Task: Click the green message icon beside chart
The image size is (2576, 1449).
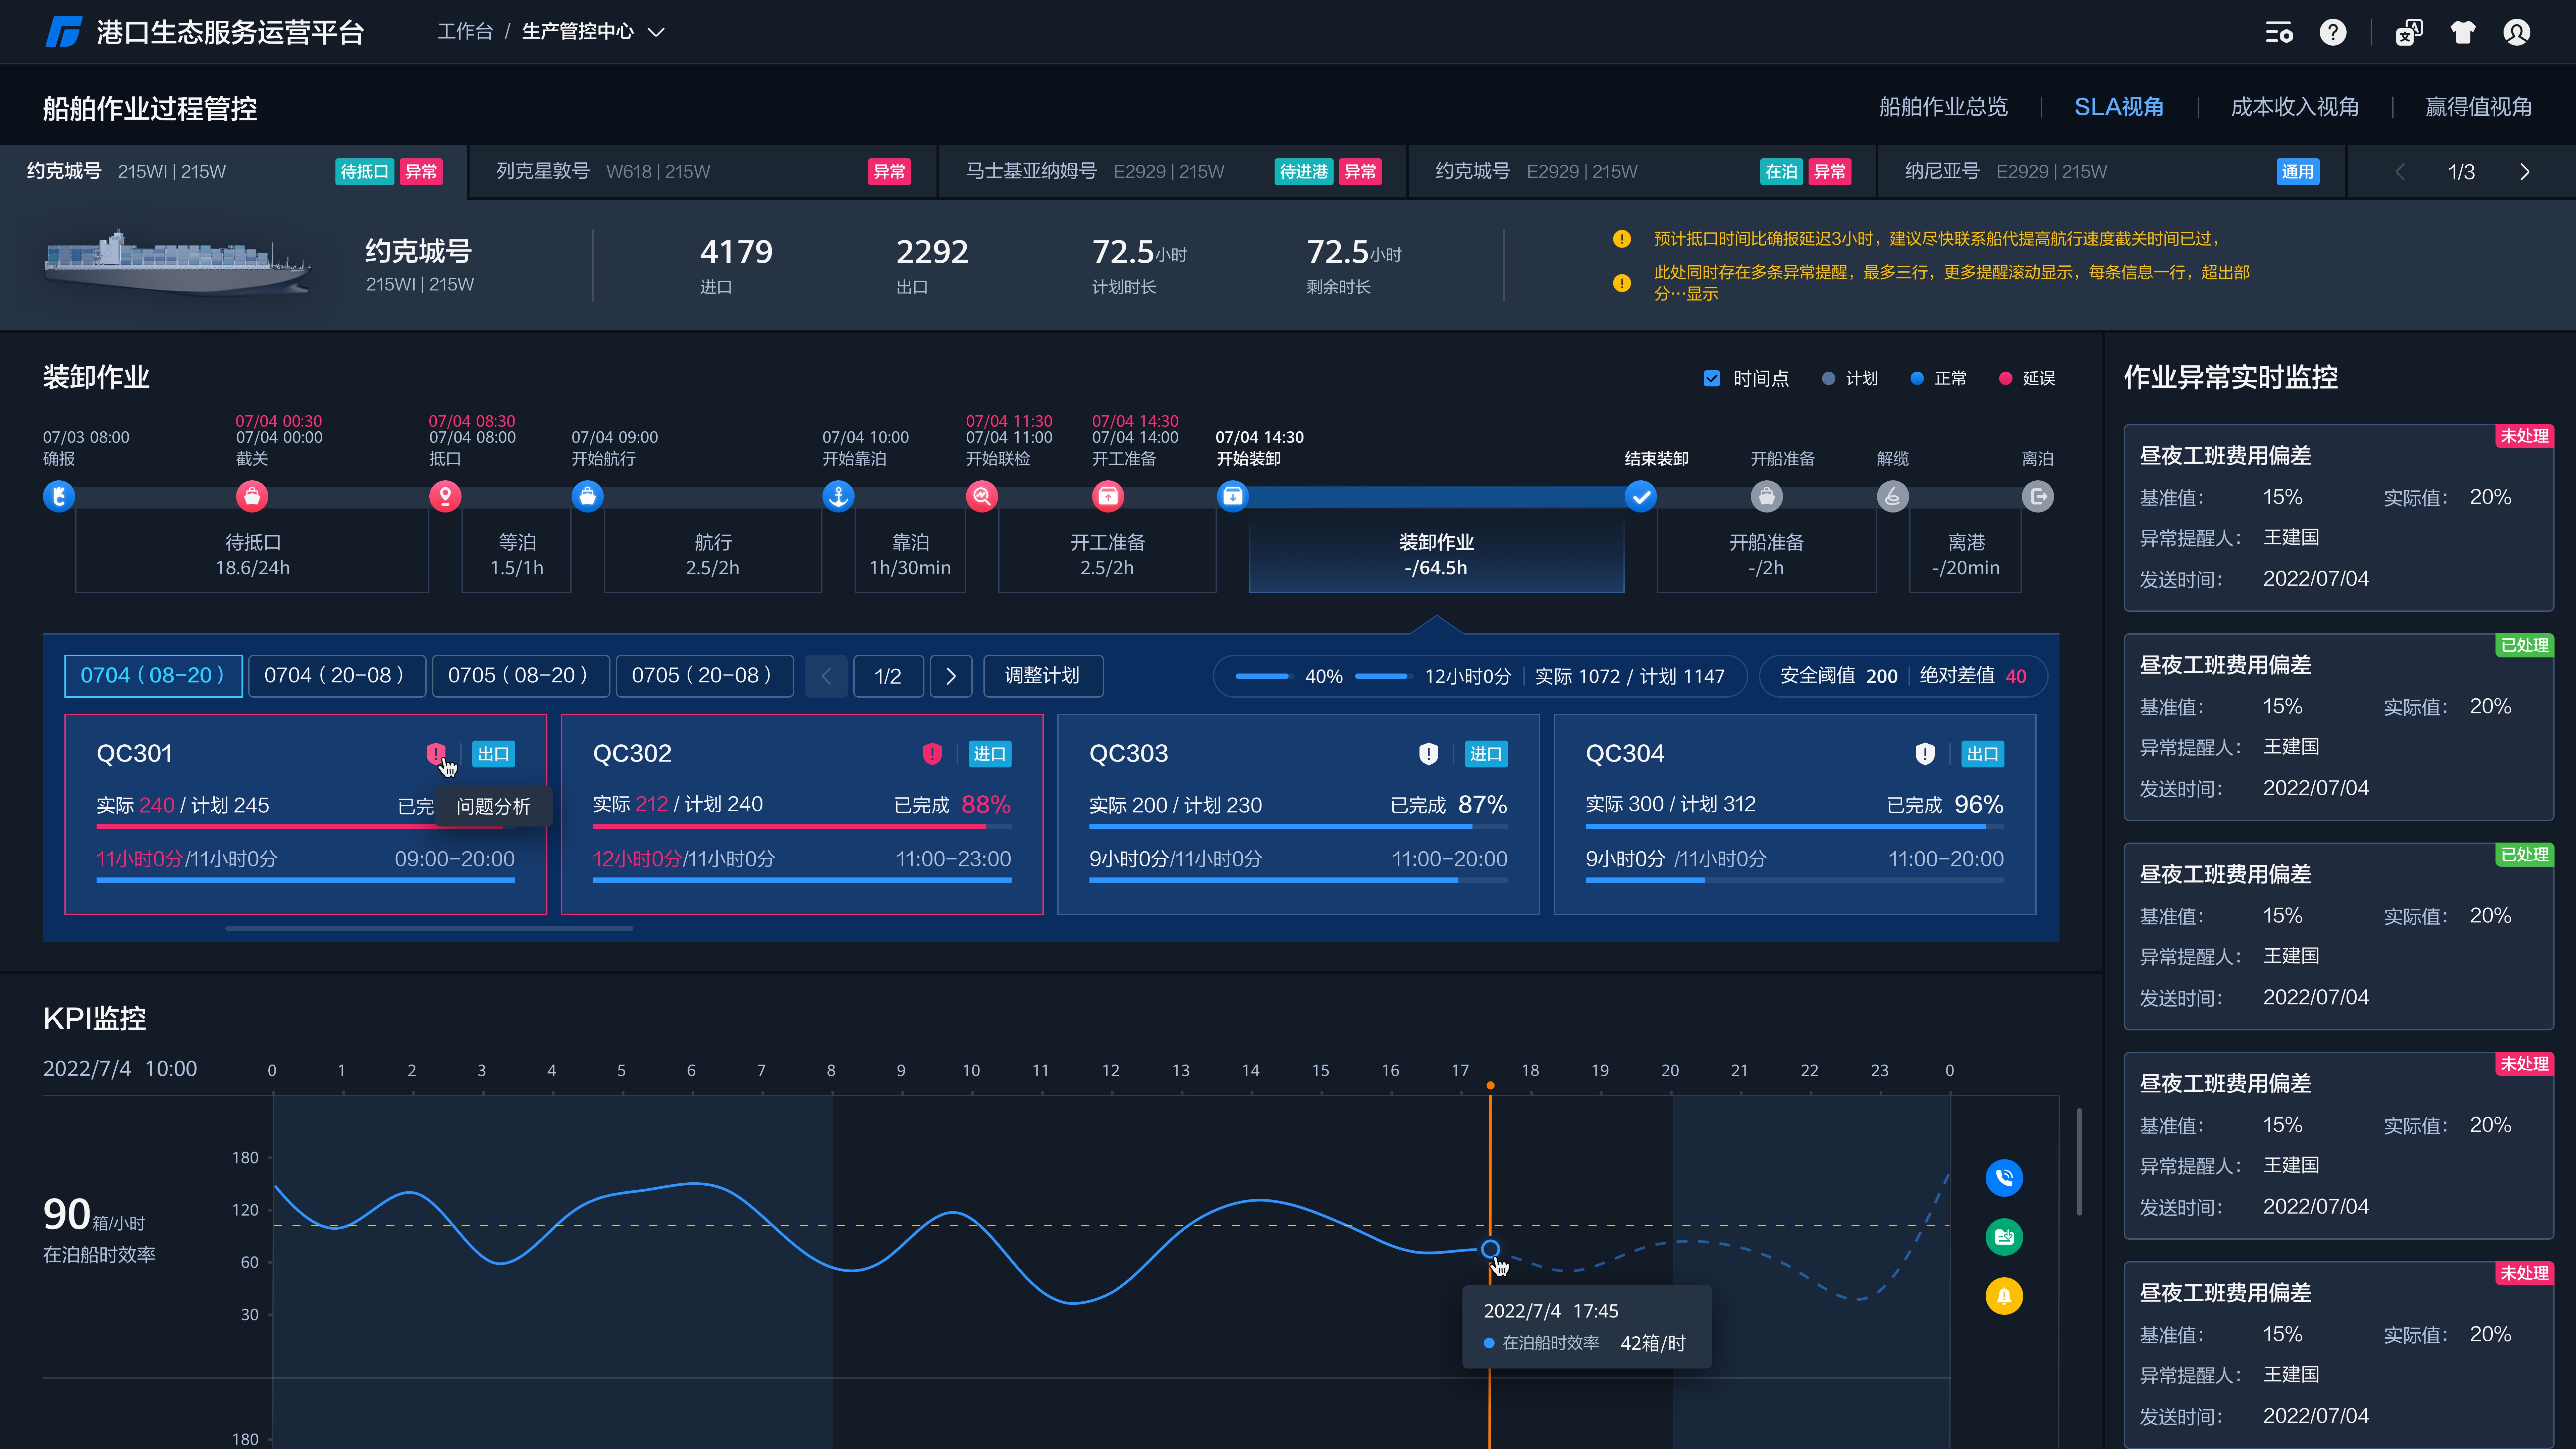Action: pos(2004,1237)
